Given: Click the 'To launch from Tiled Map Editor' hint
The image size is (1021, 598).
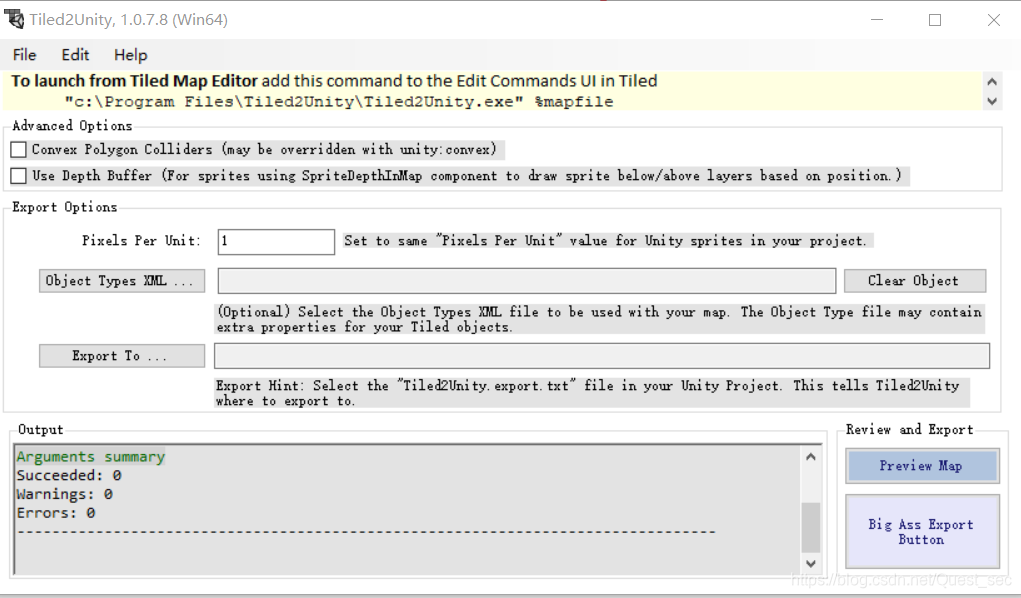Looking at the screenshot, I should [x=334, y=81].
